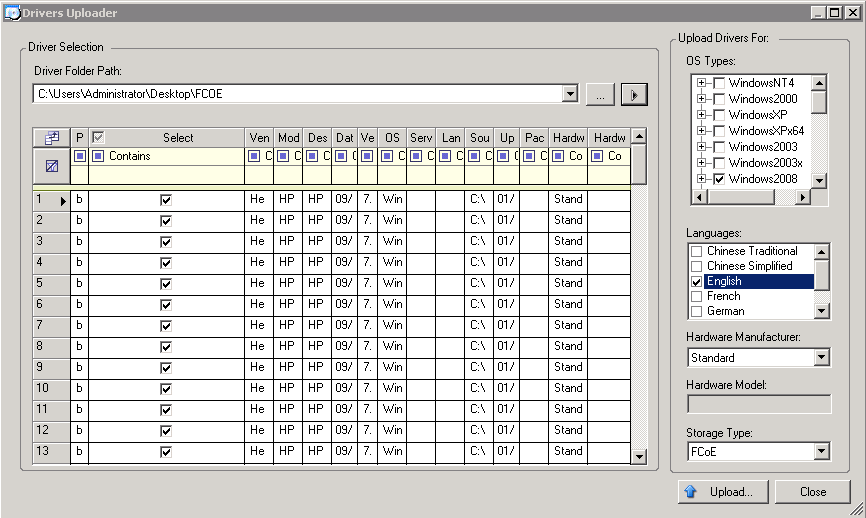Click the filter operator icon in Select column
The width and height of the screenshot is (866, 518).
(x=99, y=156)
